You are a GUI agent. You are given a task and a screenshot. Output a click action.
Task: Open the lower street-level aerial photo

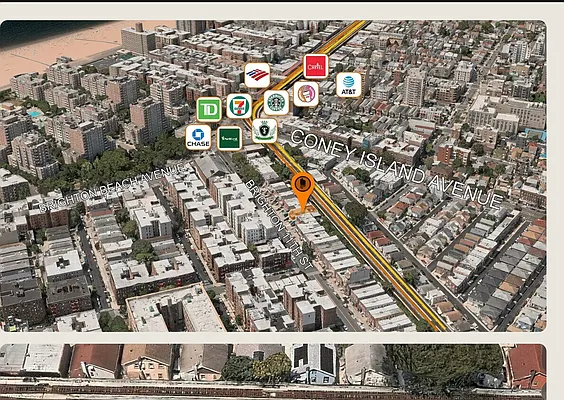(273, 372)
